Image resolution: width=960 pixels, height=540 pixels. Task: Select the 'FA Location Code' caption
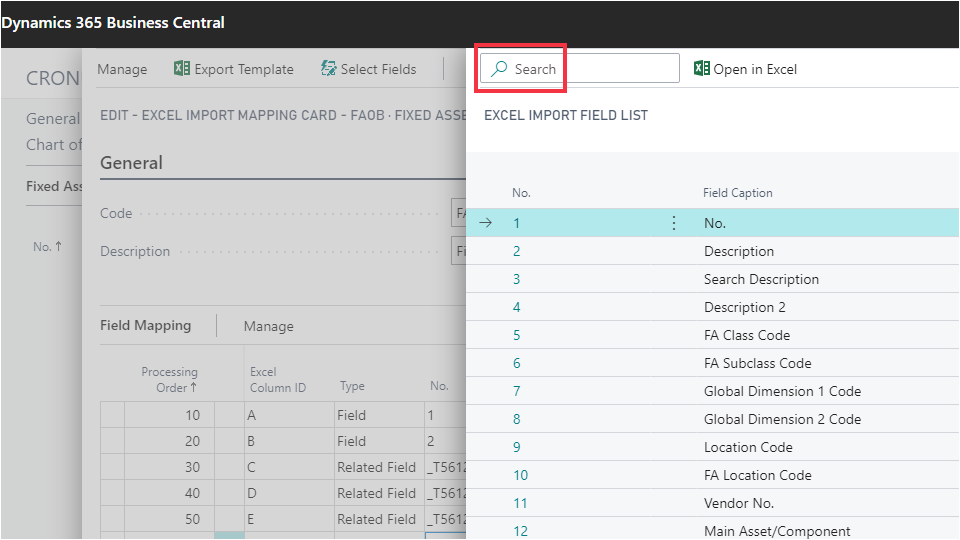point(757,476)
